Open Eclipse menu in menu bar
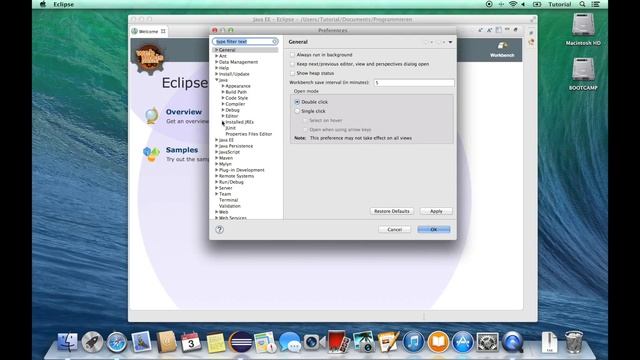The image size is (640, 360). [x=64, y=4]
